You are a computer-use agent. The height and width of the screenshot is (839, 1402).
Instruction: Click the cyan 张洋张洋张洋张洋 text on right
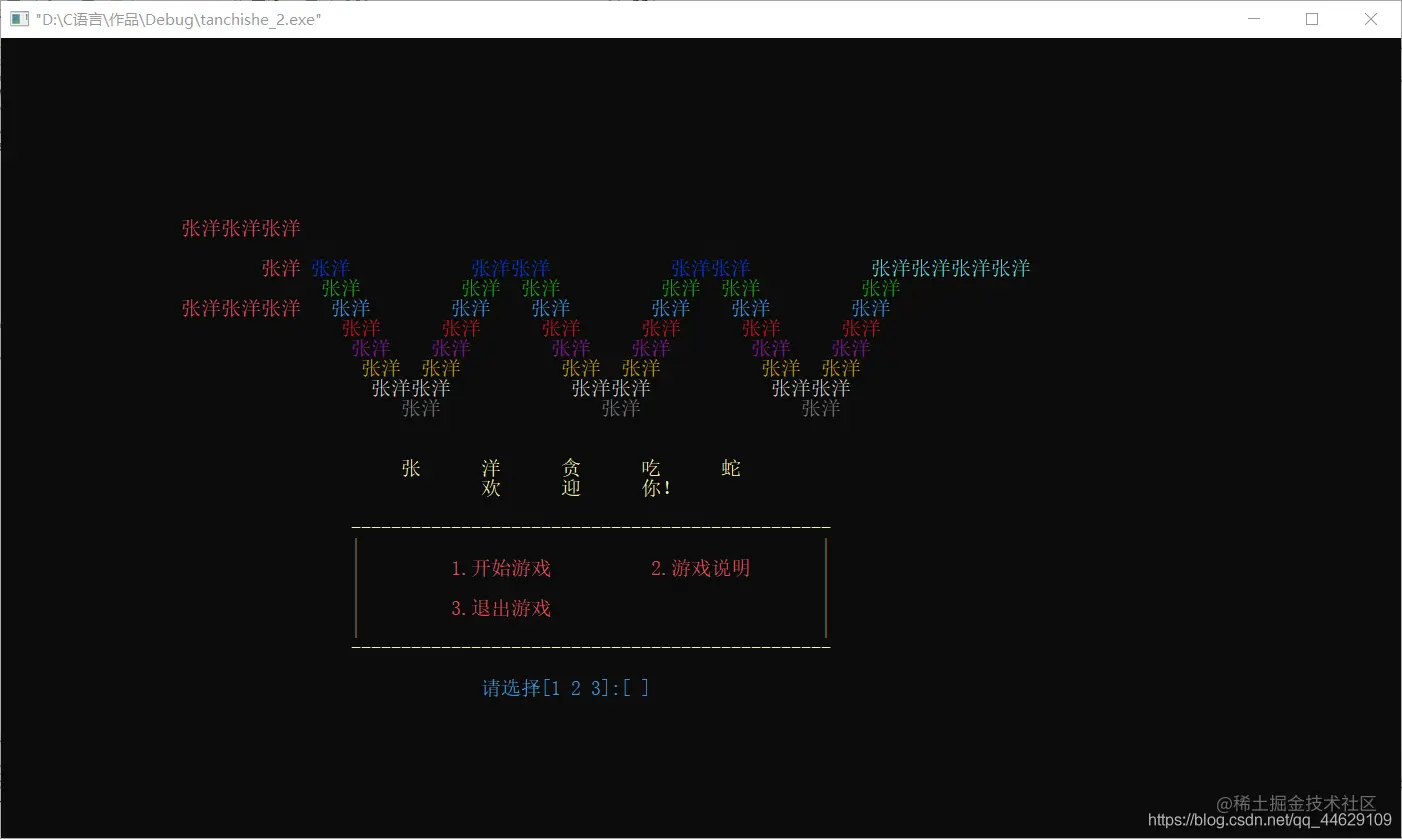pos(950,268)
